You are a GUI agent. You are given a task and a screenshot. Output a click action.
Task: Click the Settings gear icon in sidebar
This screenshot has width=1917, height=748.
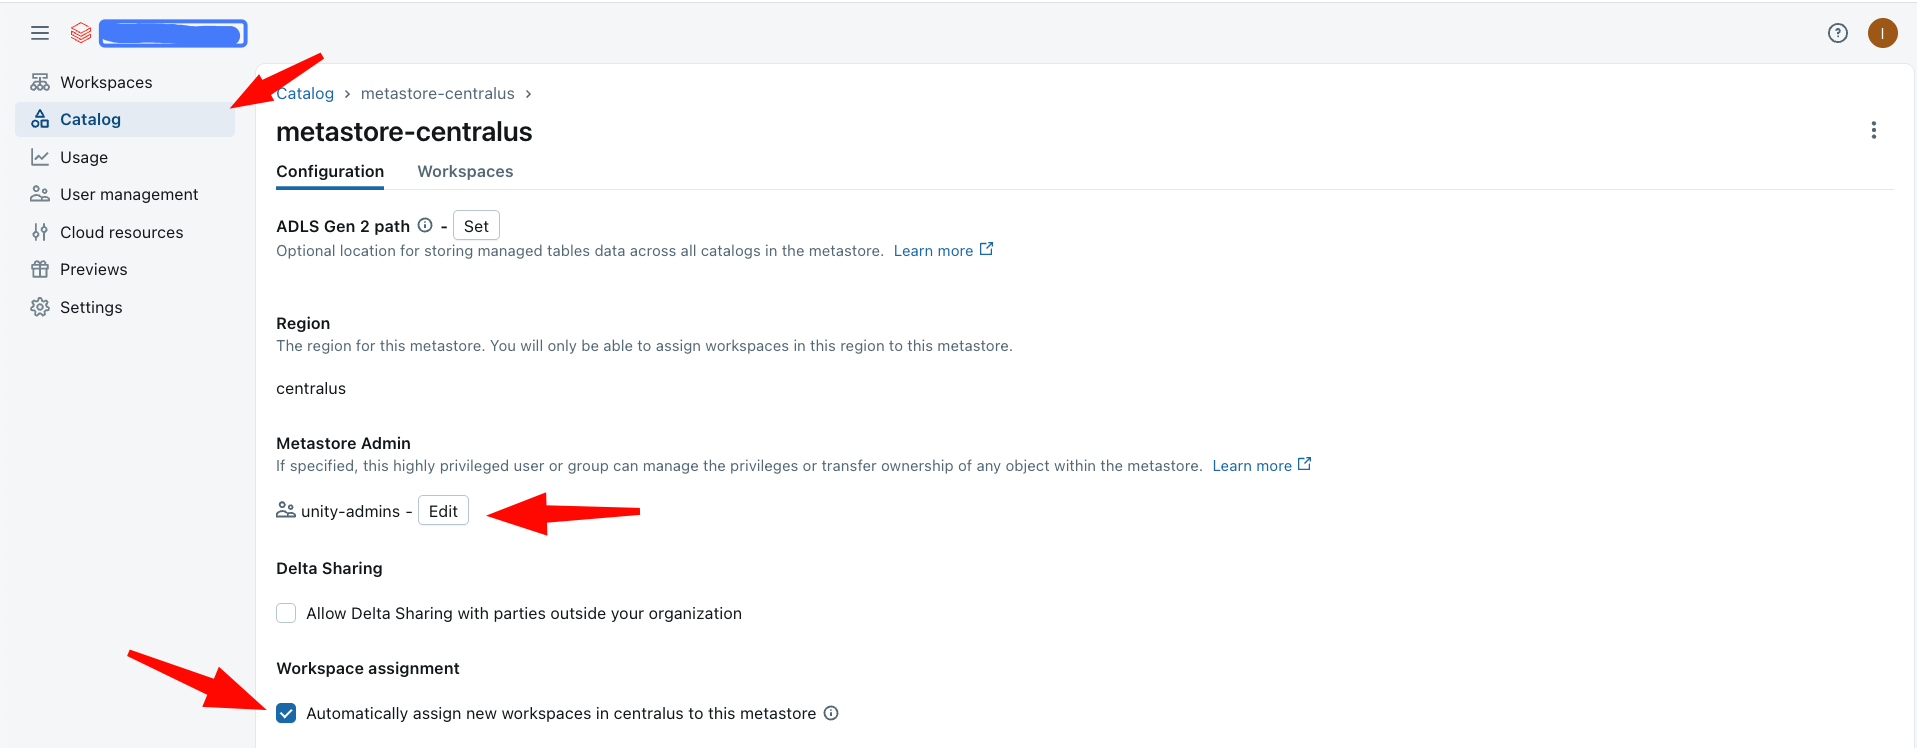point(40,307)
